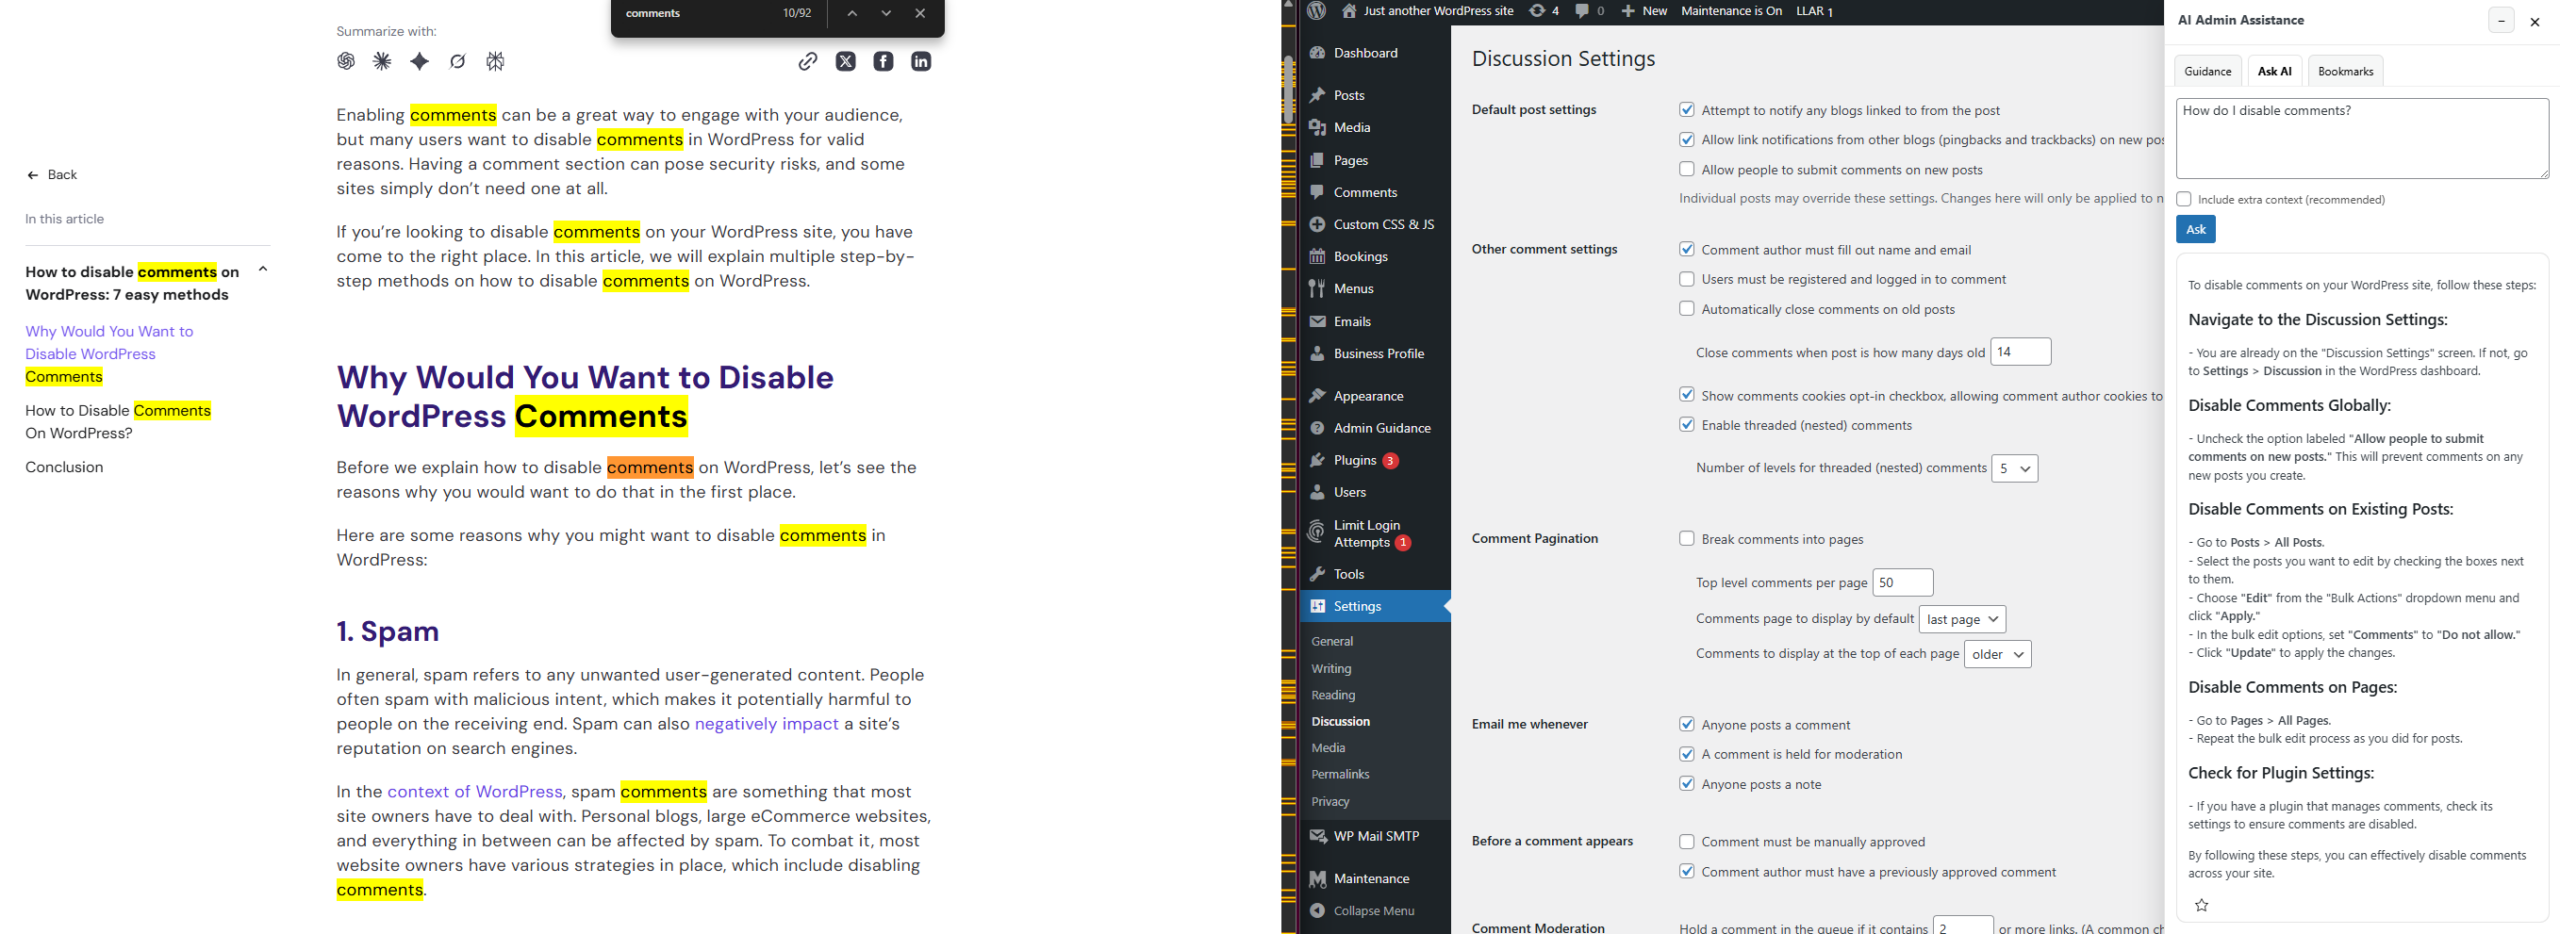The image size is (2560, 934).
Task: Open comments bubble in admin bar
Action: 1589,11
